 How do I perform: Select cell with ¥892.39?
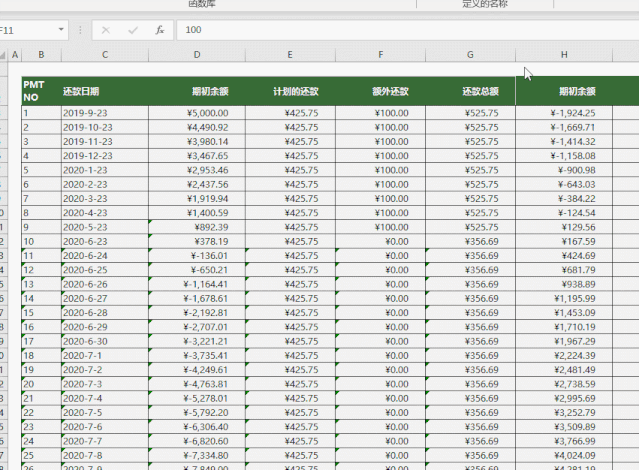tap(197, 227)
